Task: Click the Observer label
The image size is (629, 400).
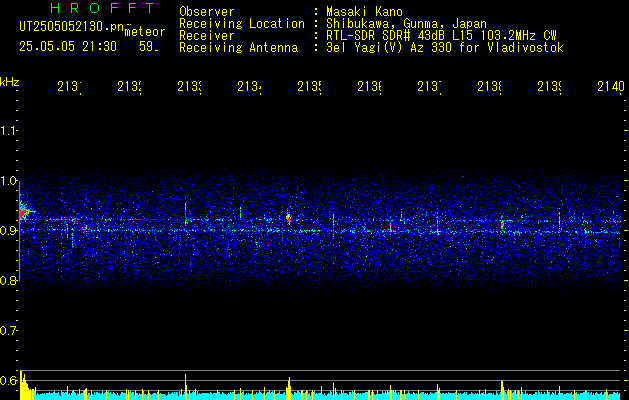Action: click(x=207, y=12)
